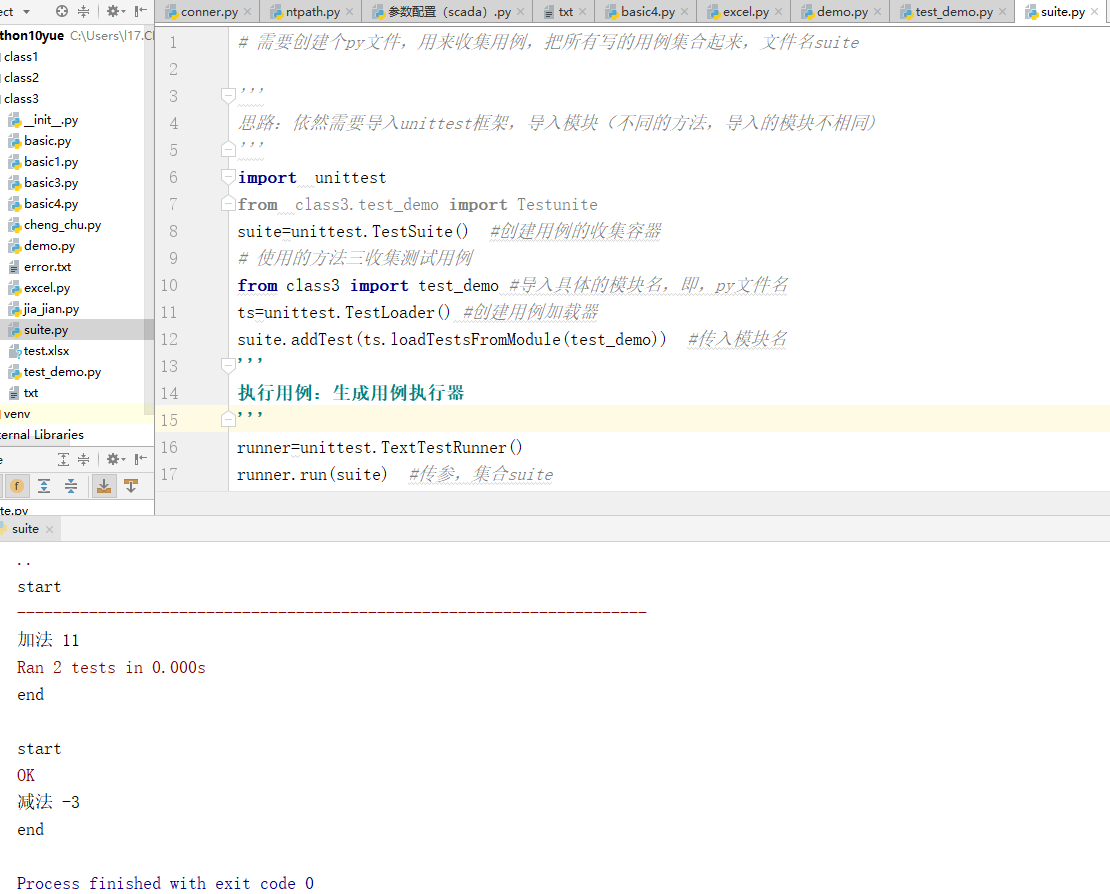The width and height of the screenshot is (1110, 894).
Task: Collapse imports fold marker on line 6
Action: click(228, 176)
